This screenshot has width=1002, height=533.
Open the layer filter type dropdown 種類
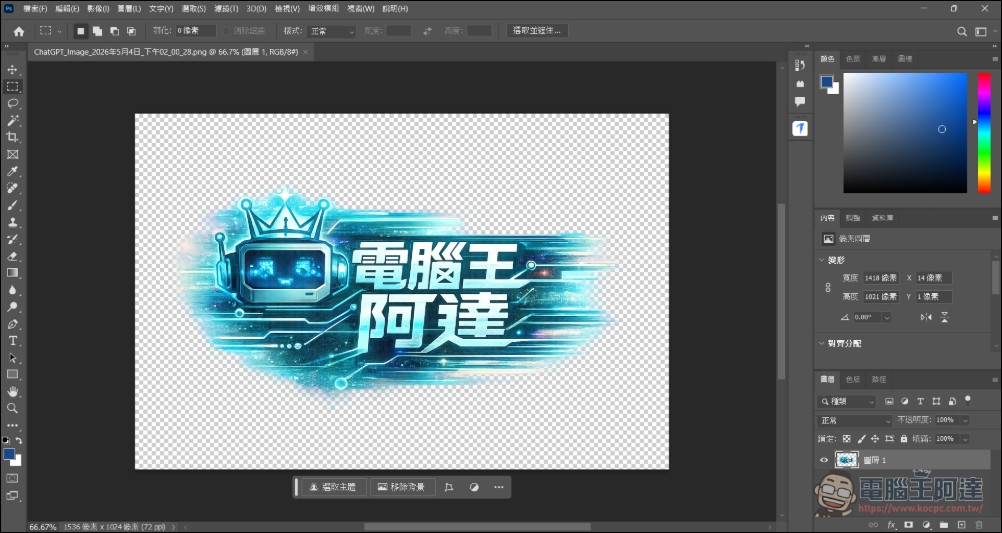[847, 401]
